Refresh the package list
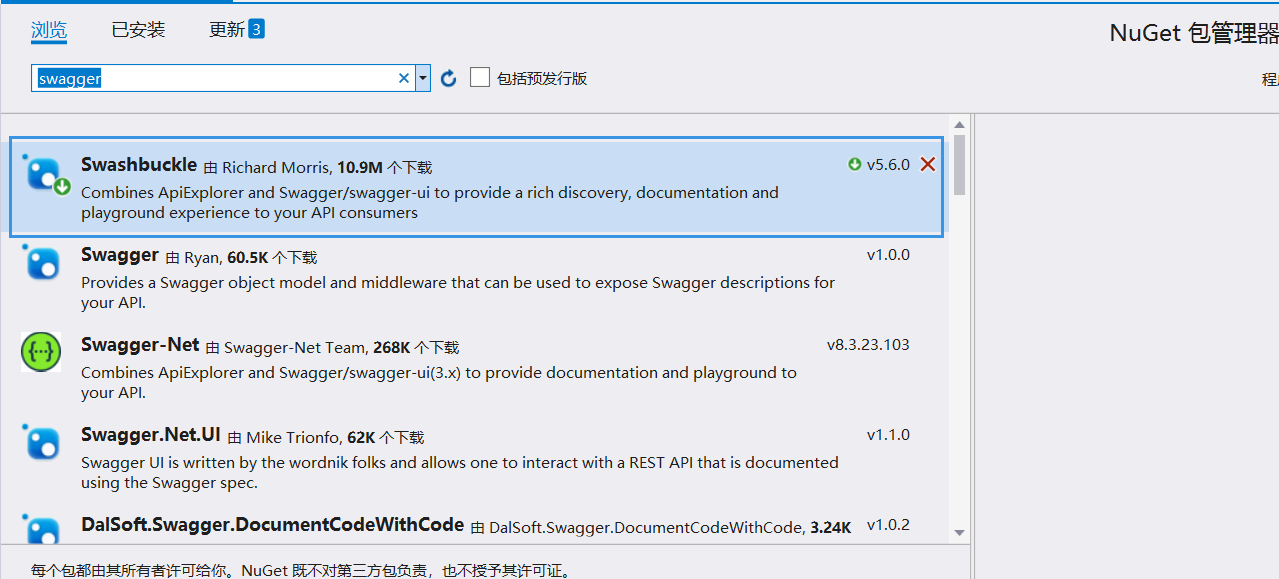This screenshot has width=1279, height=579. 449,78
